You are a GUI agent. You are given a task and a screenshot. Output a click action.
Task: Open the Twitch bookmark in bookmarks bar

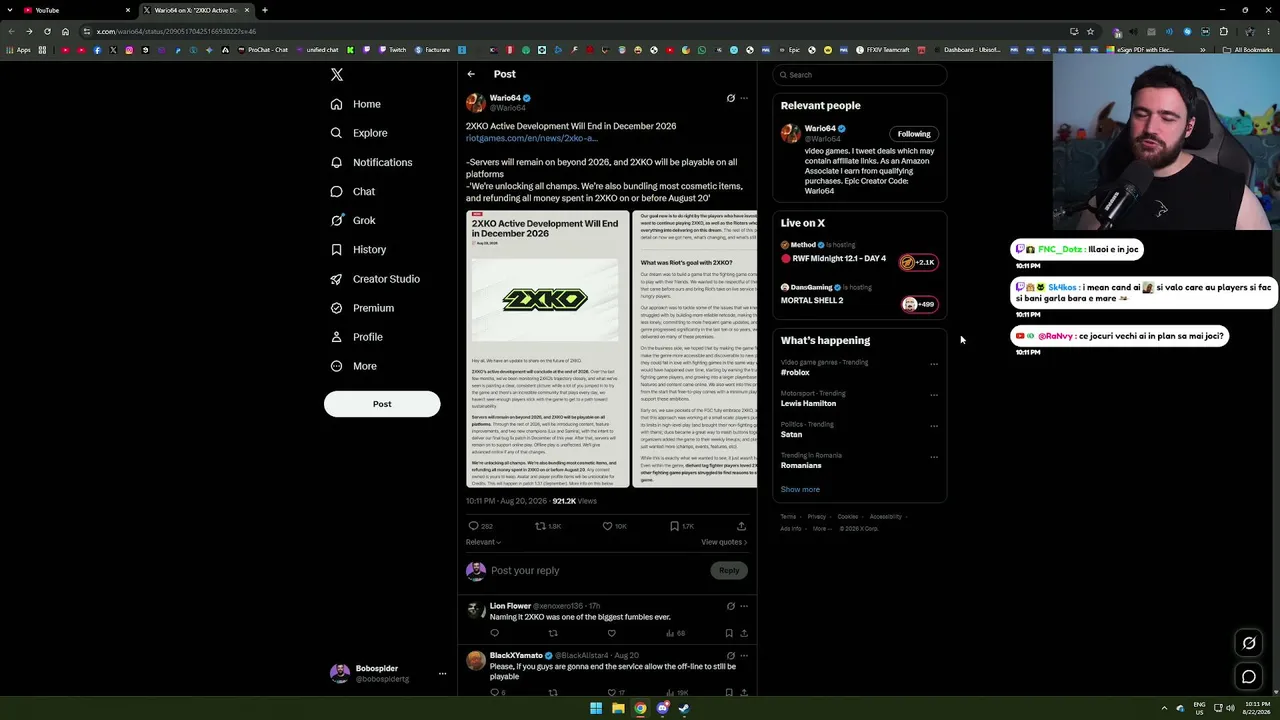pos(392,50)
